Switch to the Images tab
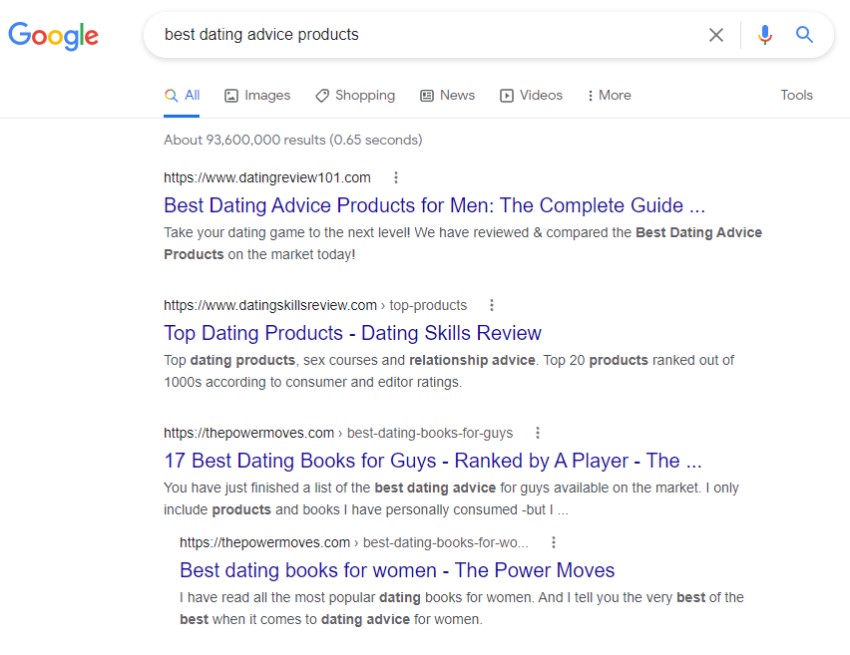 [257, 95]
